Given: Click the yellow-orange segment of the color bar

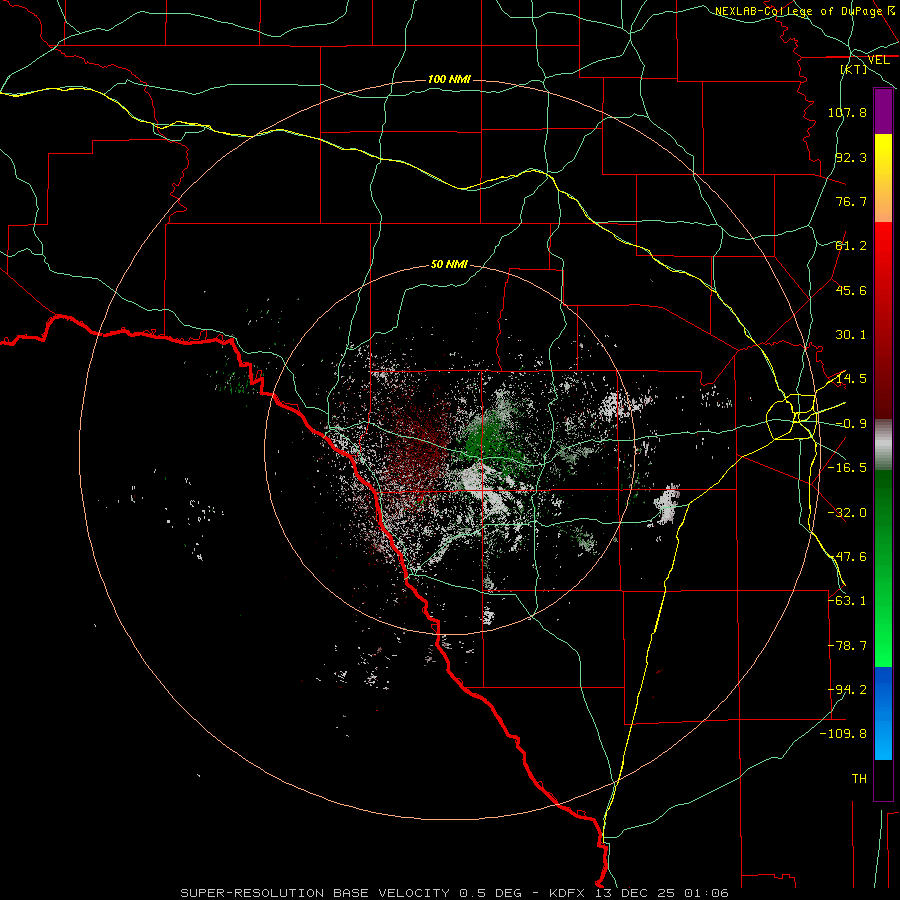Looking at the screenshot, I should click(883, 178).
